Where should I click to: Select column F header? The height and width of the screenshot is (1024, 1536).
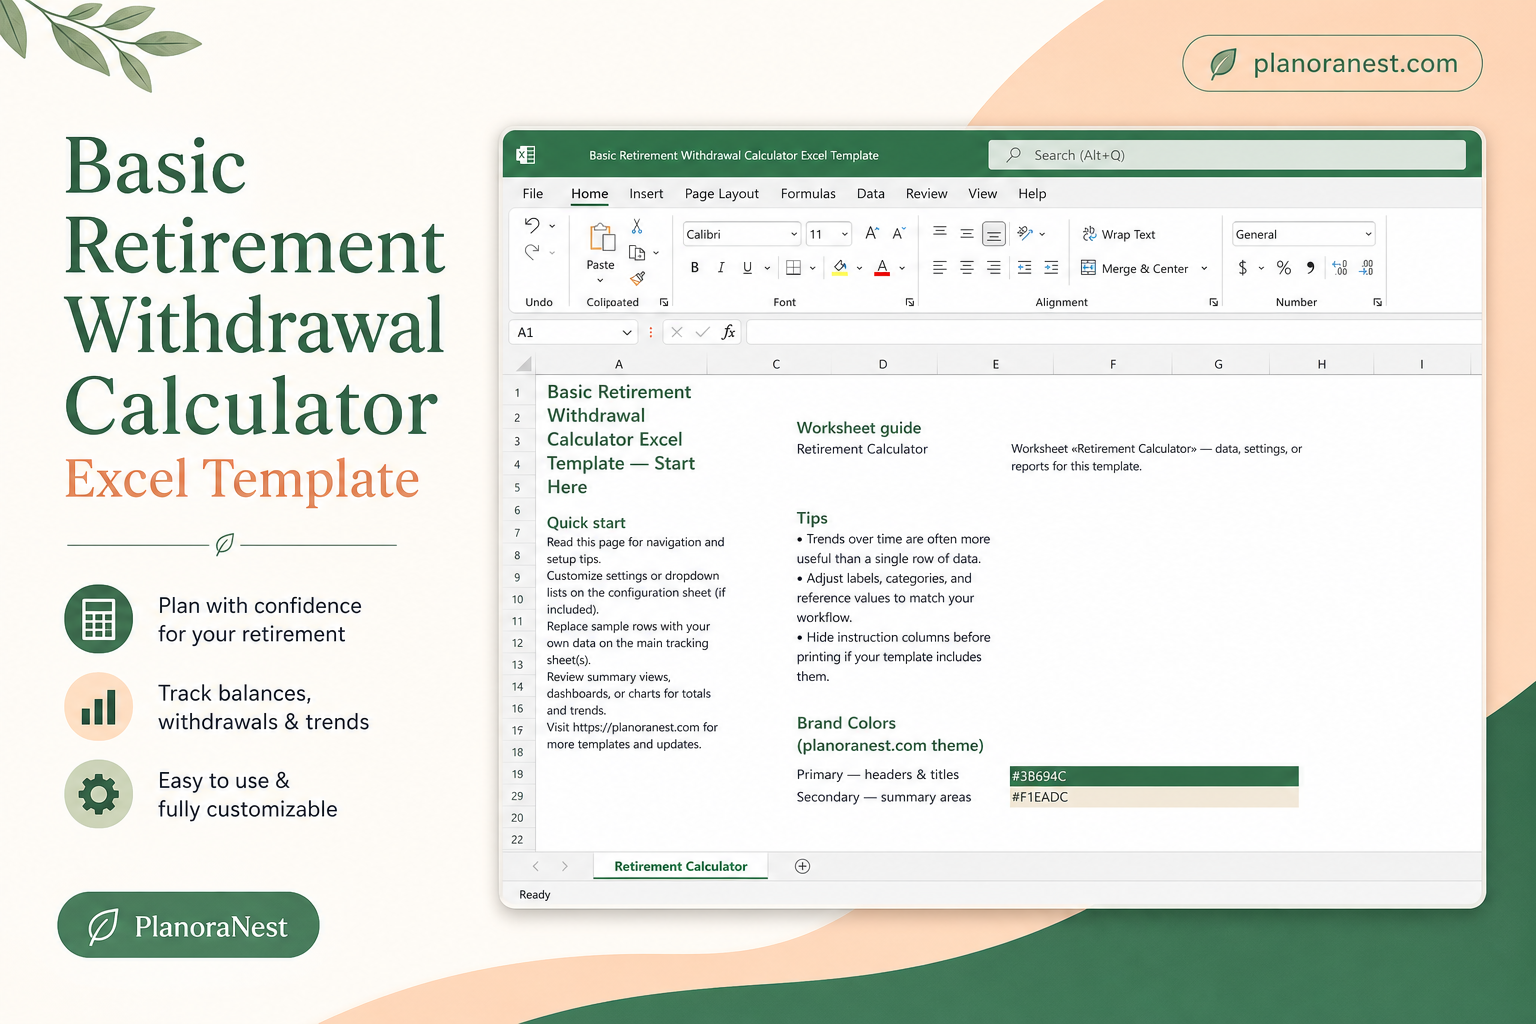(x=1113, y=364)
